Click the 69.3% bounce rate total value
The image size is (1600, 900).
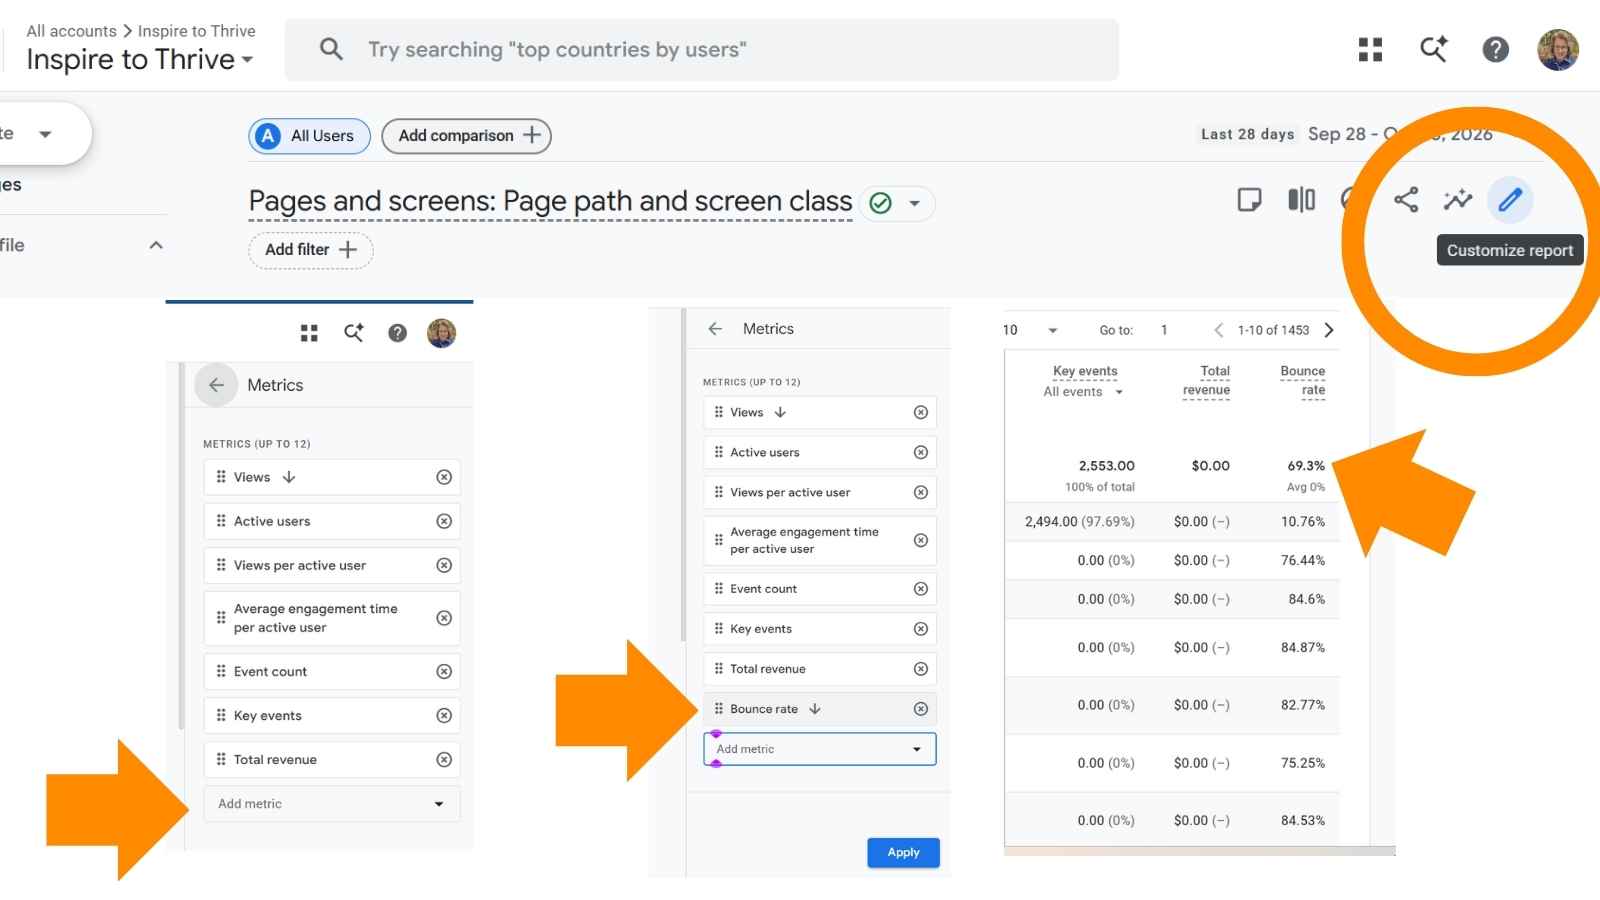tap(1306, 466)
